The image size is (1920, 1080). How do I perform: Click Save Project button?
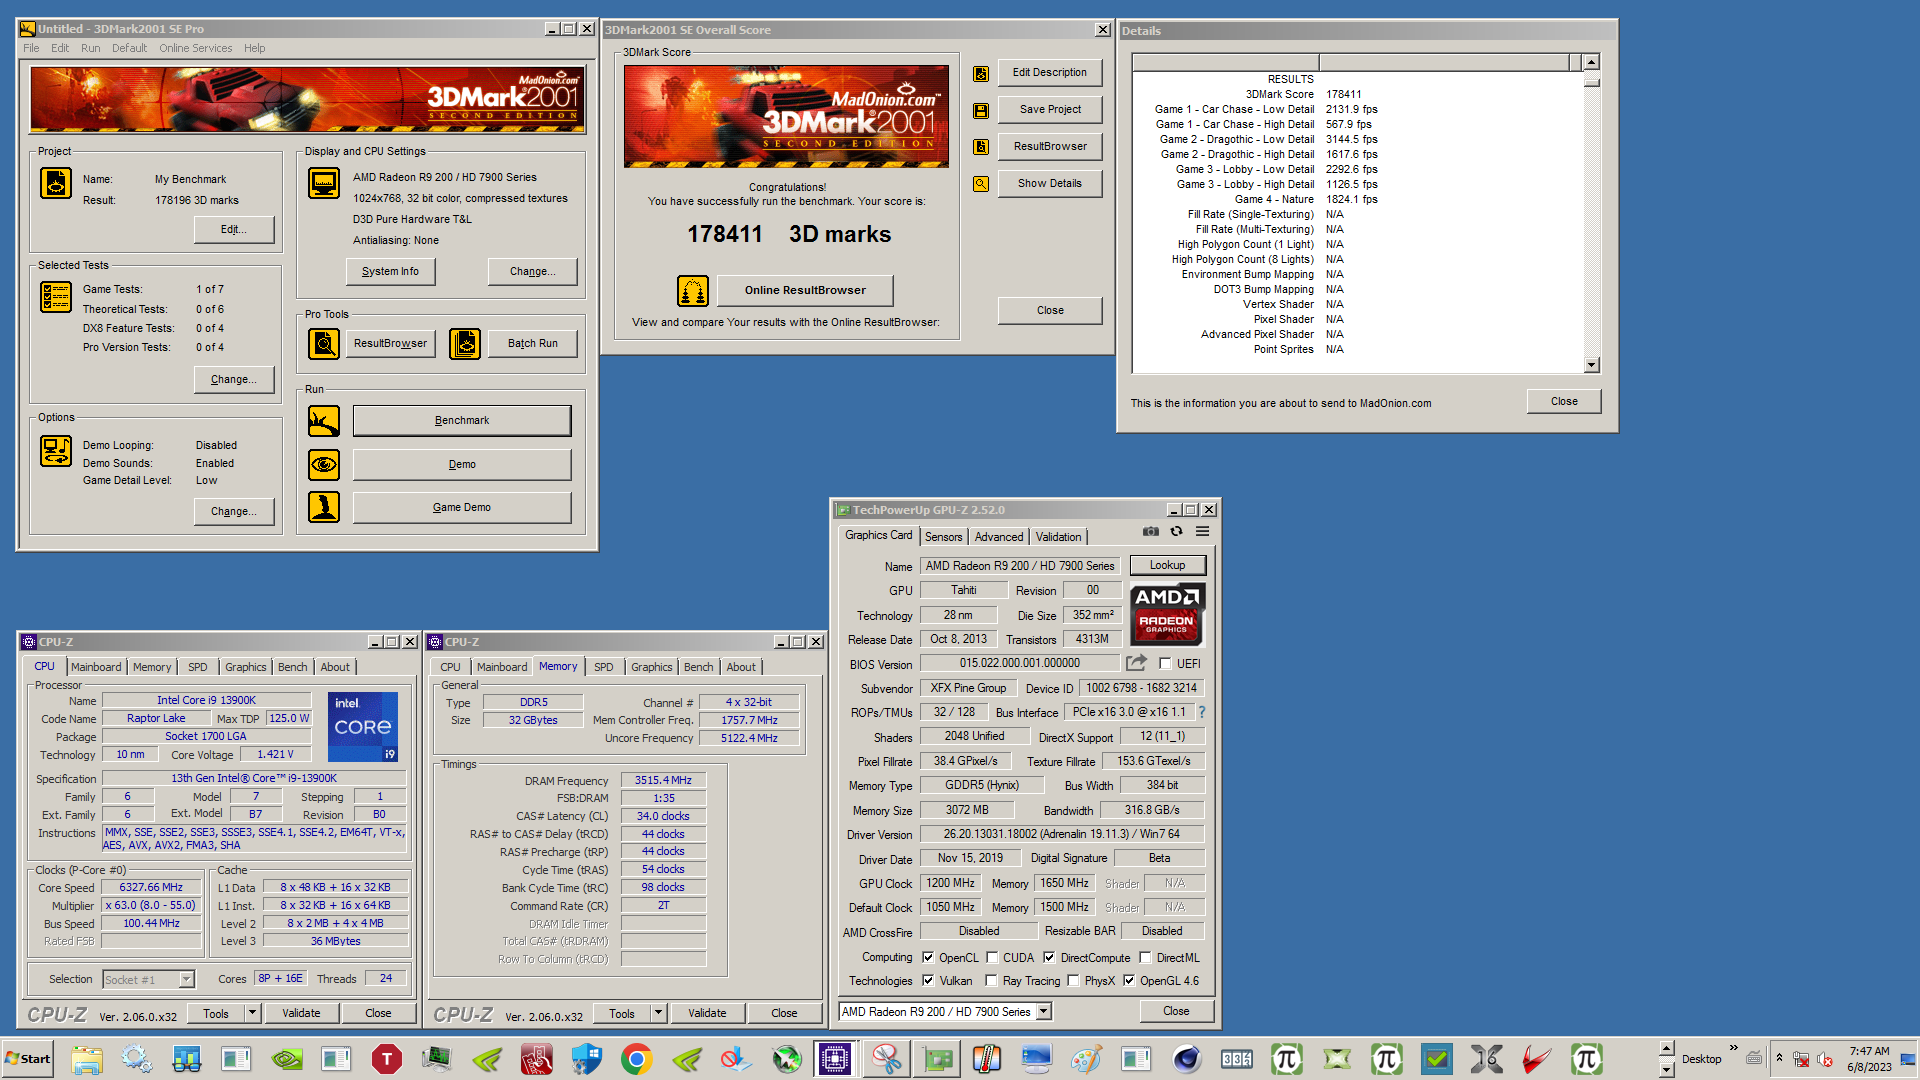(x=1050, y=110)
